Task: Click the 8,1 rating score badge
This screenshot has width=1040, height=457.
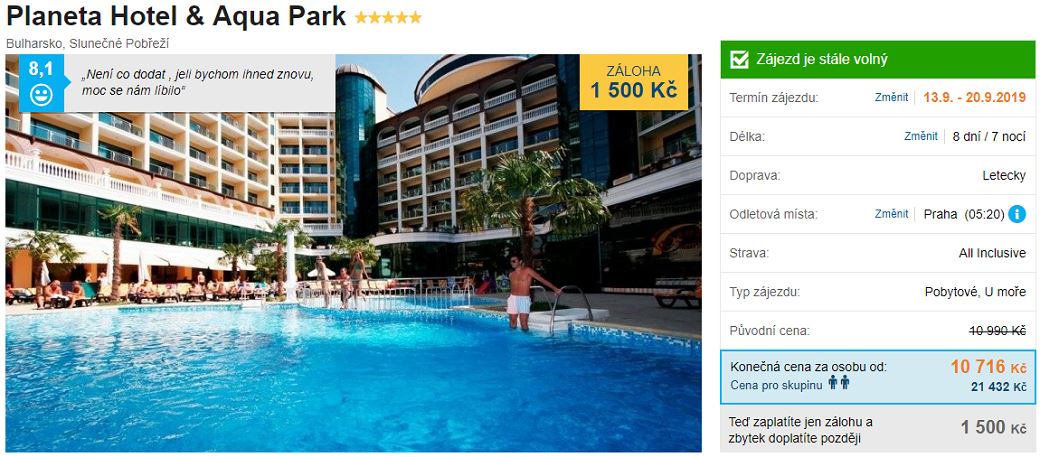Action: click(41, 68)
